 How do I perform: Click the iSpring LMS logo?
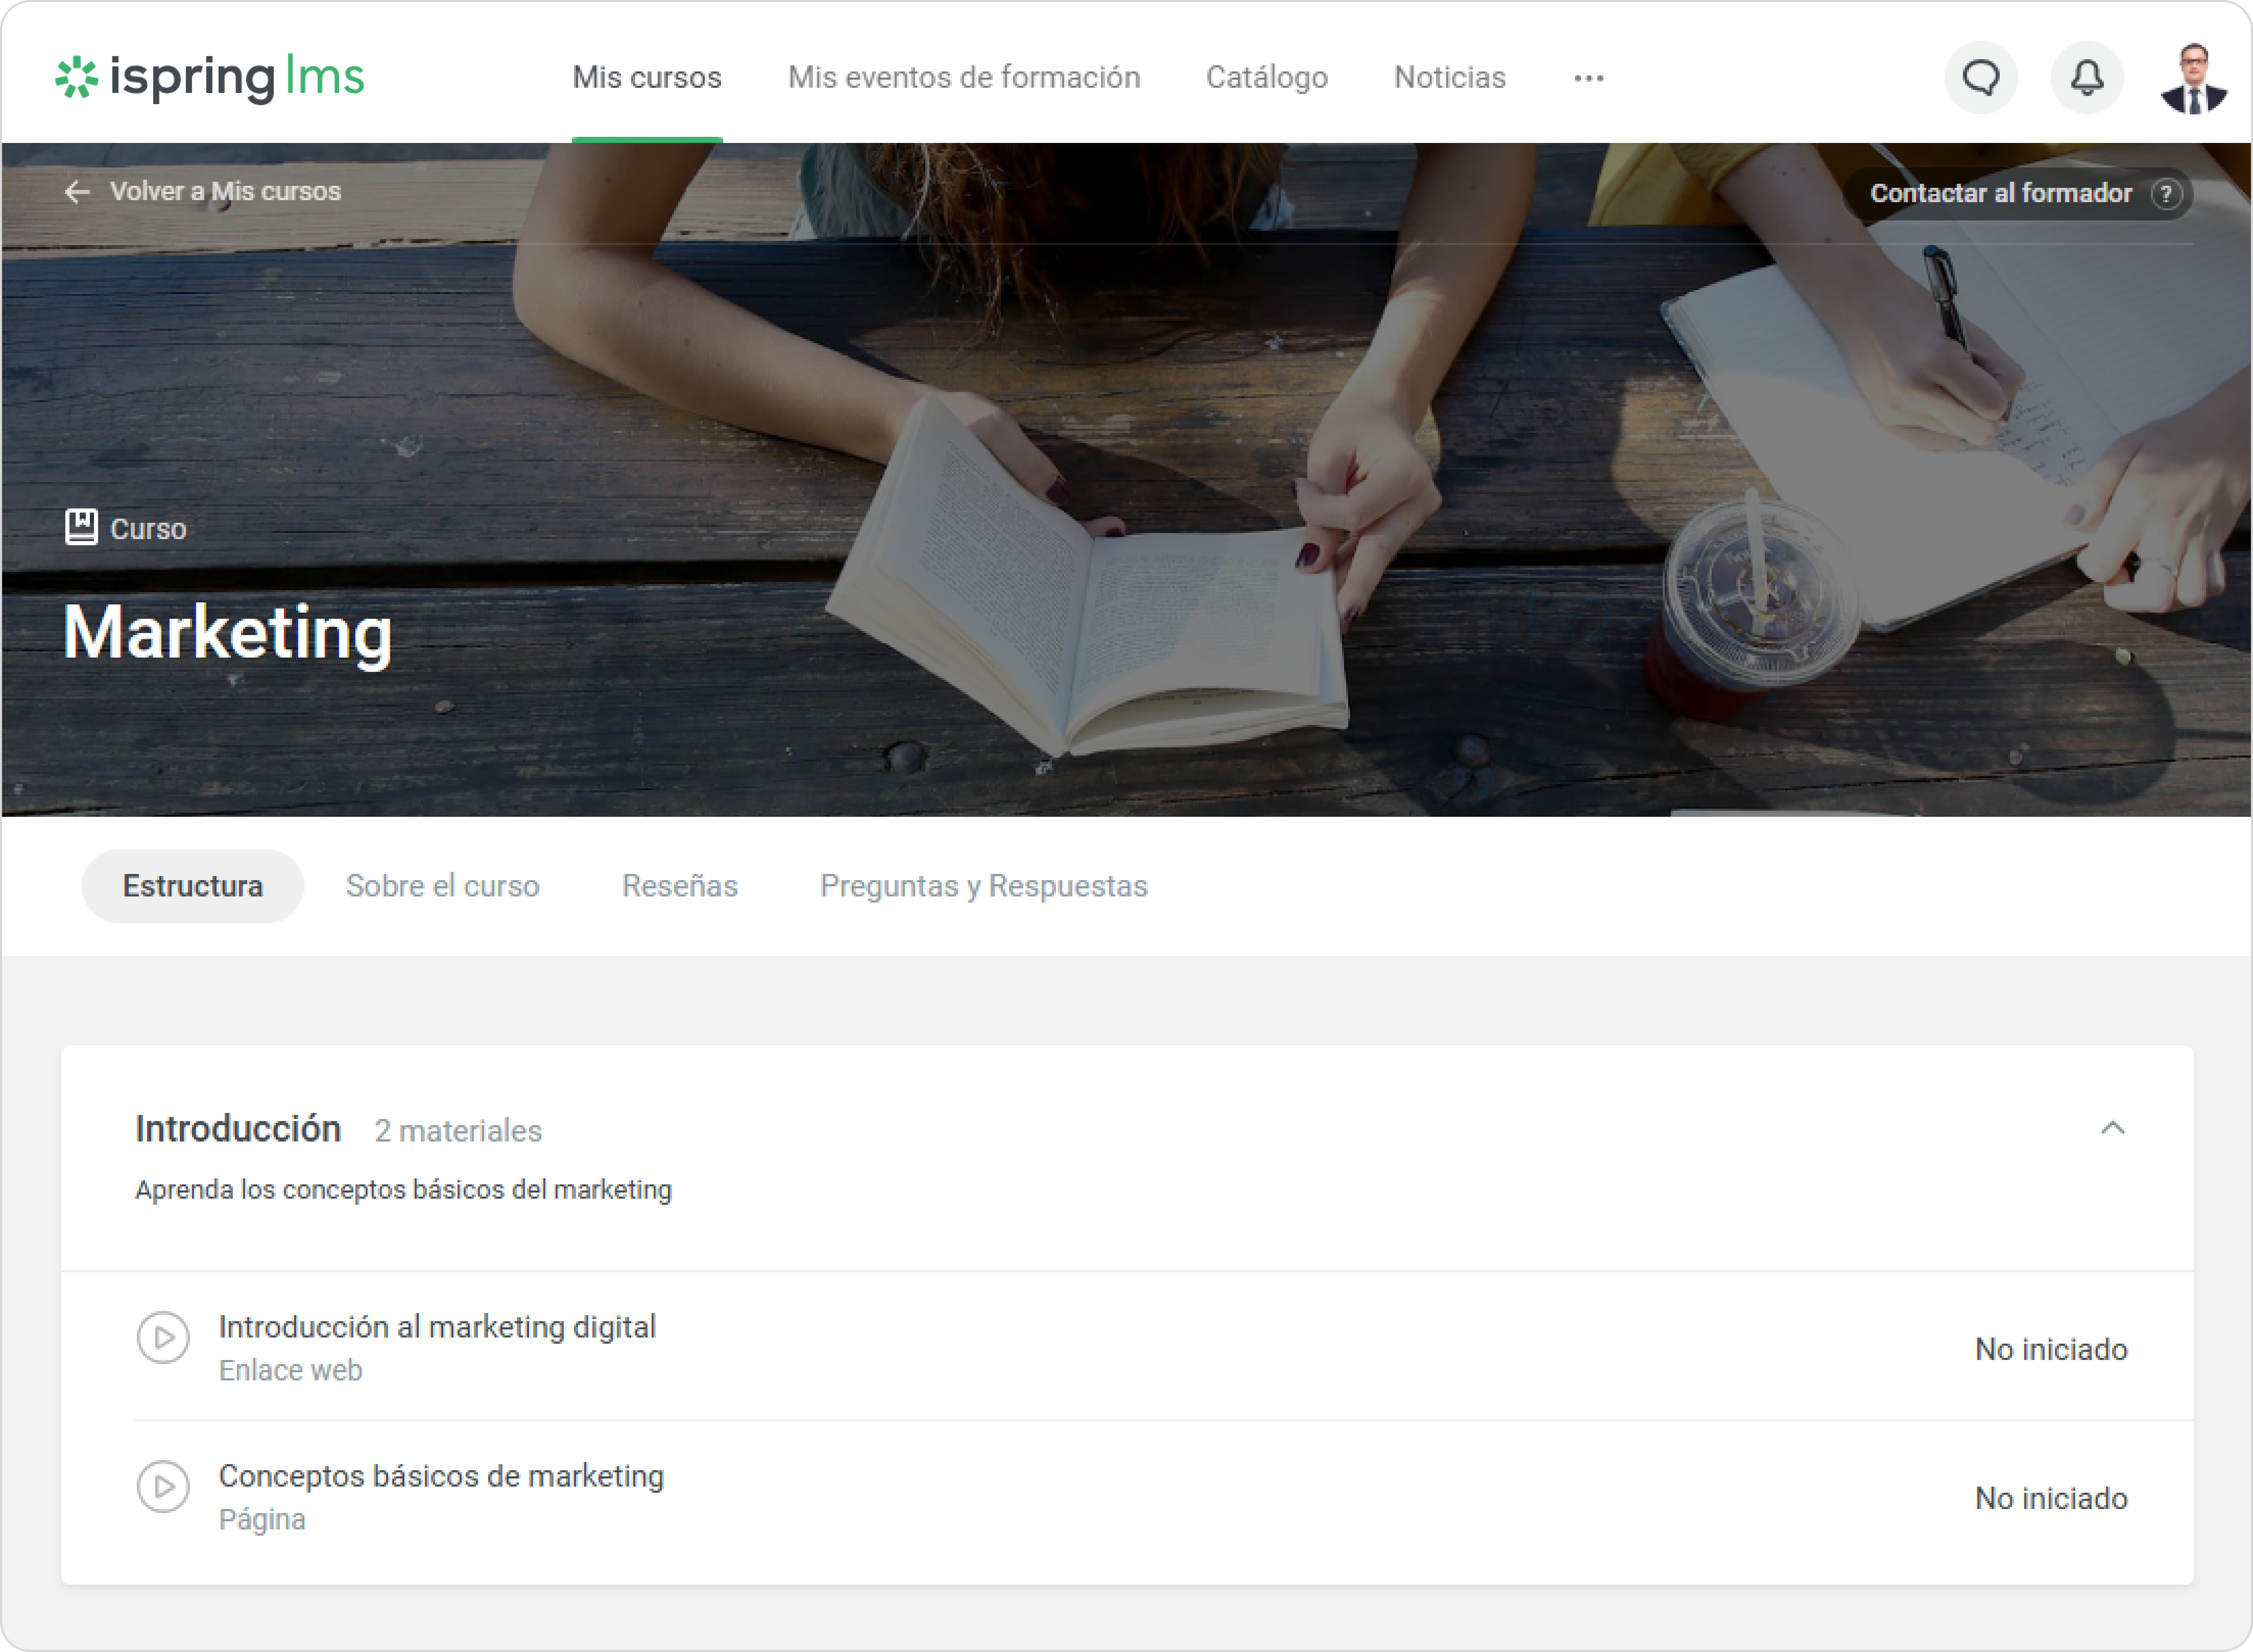pyautogui.click(x=210, y=77)
